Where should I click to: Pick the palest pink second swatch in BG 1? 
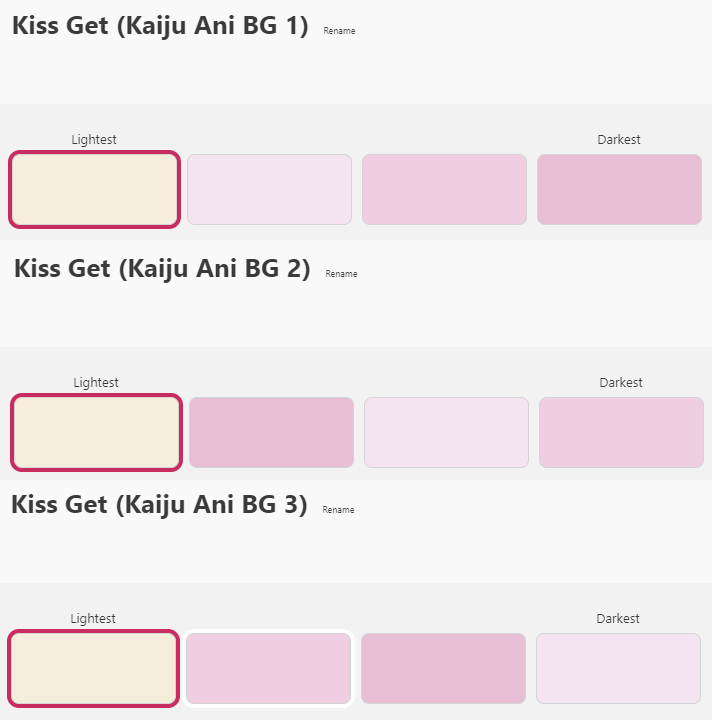[269, 189]
